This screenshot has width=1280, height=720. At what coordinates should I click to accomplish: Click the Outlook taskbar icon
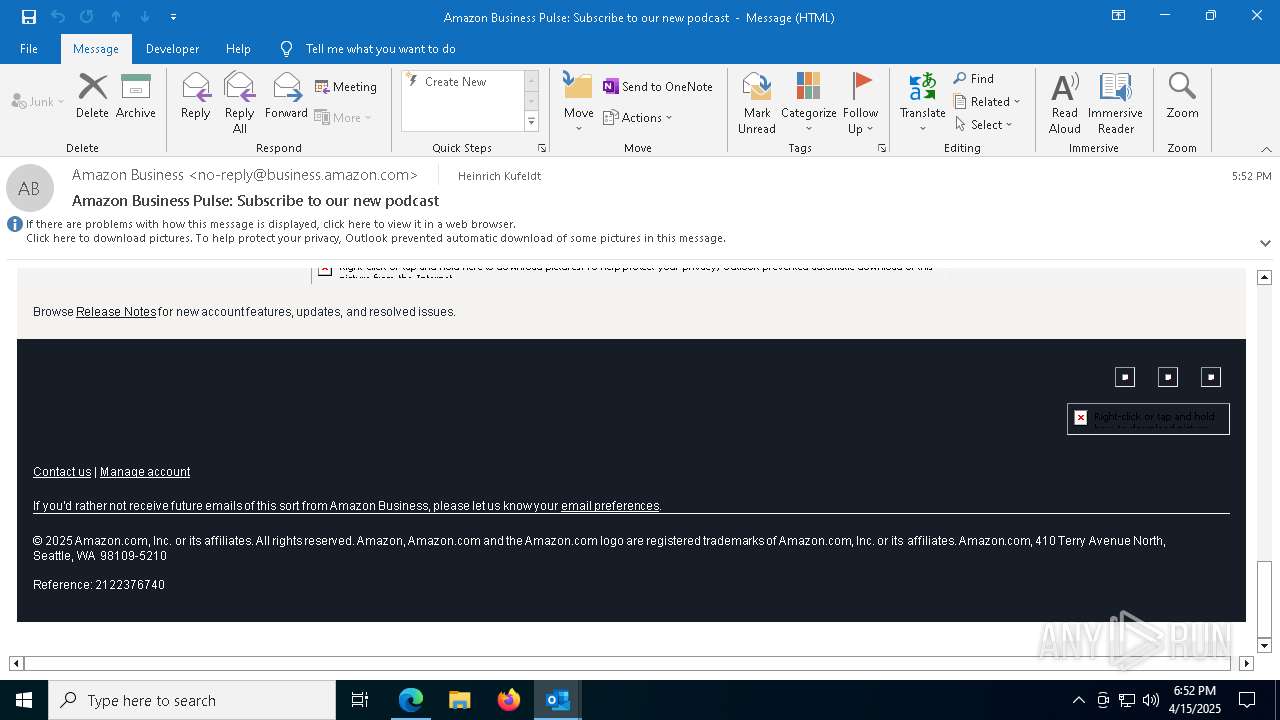[558, 700]
